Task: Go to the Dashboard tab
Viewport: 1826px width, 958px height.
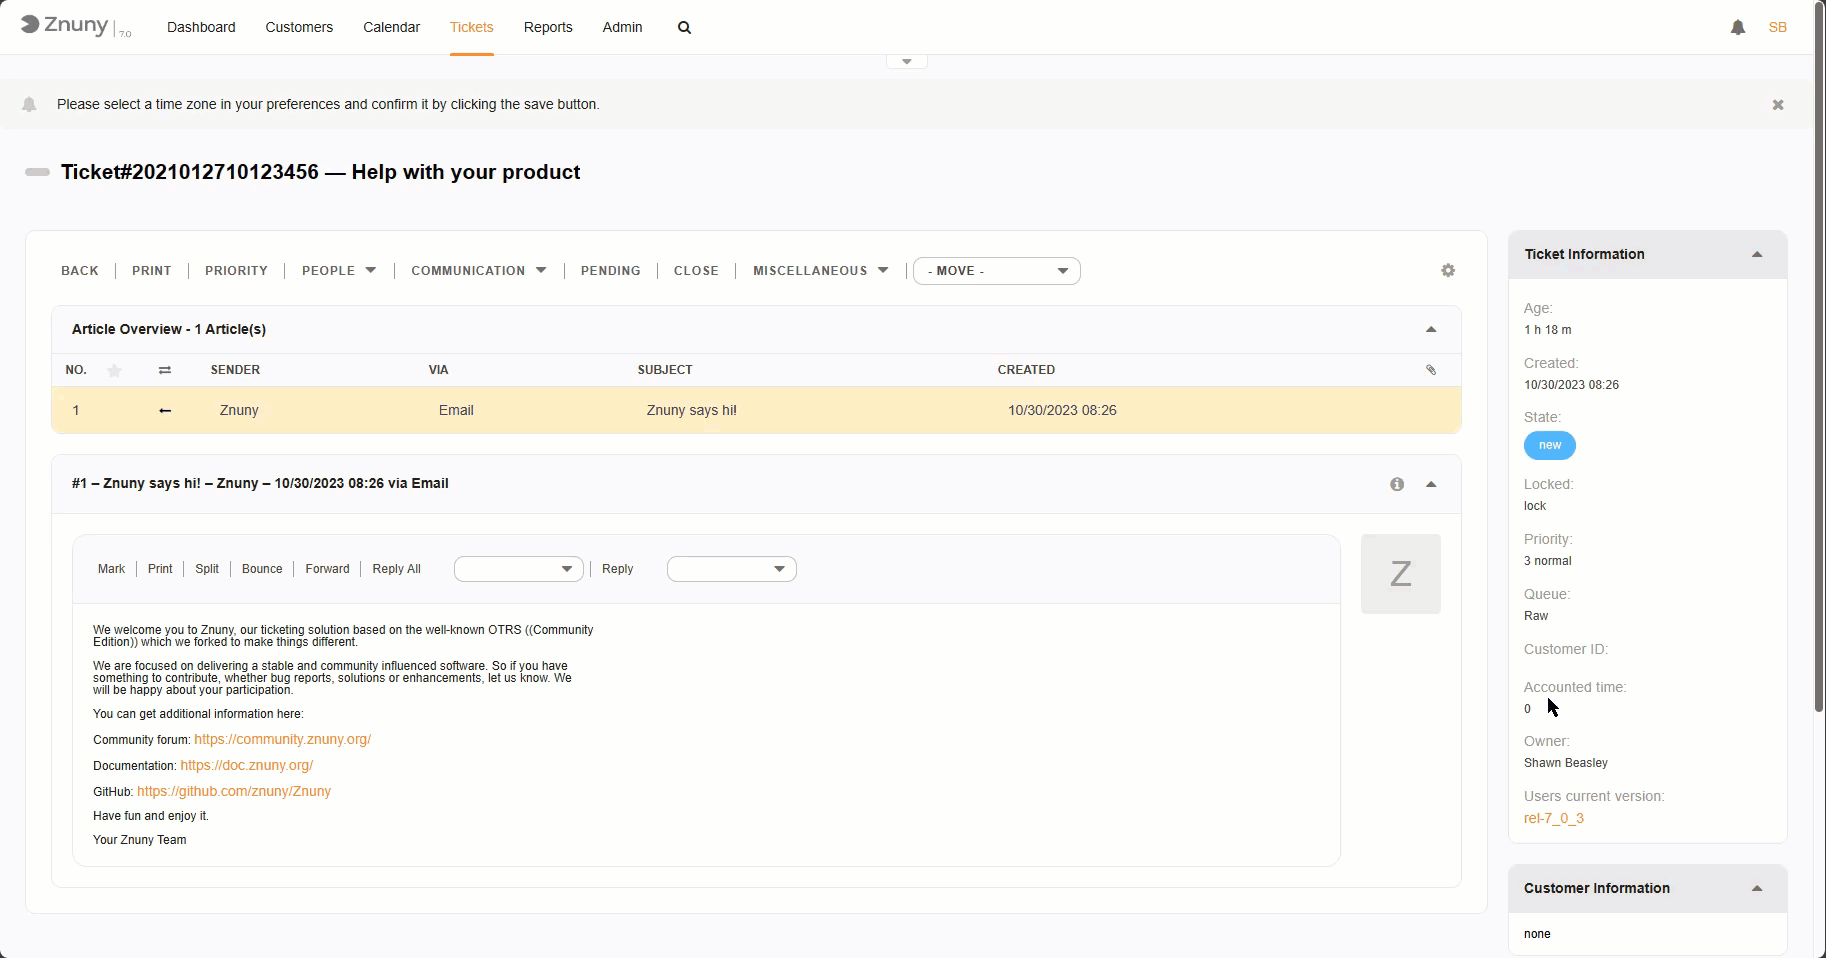Action: [201, 27]
